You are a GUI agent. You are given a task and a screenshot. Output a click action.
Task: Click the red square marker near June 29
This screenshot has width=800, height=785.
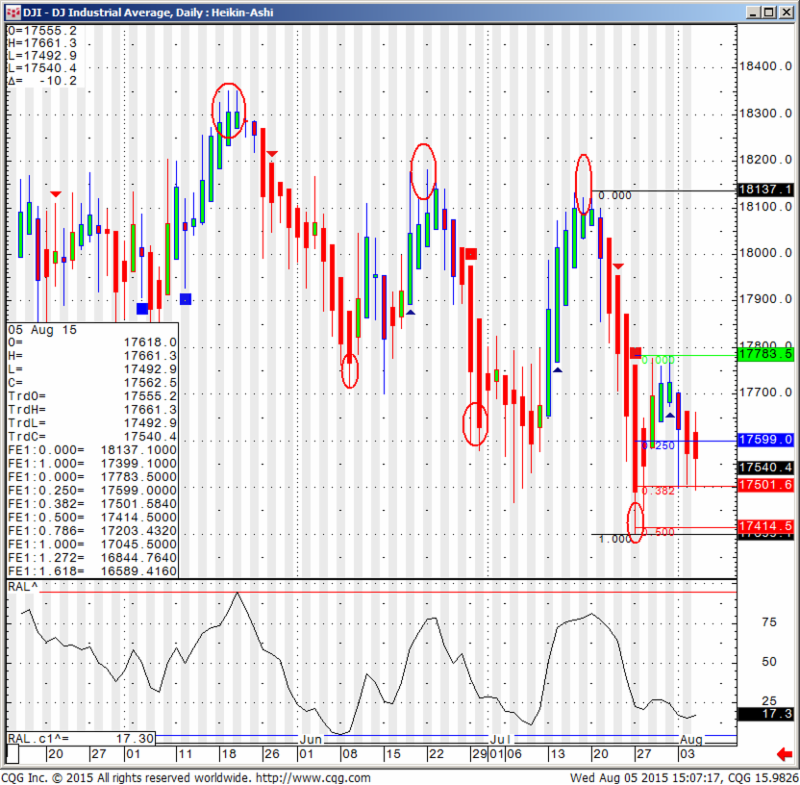coord(471,254)
